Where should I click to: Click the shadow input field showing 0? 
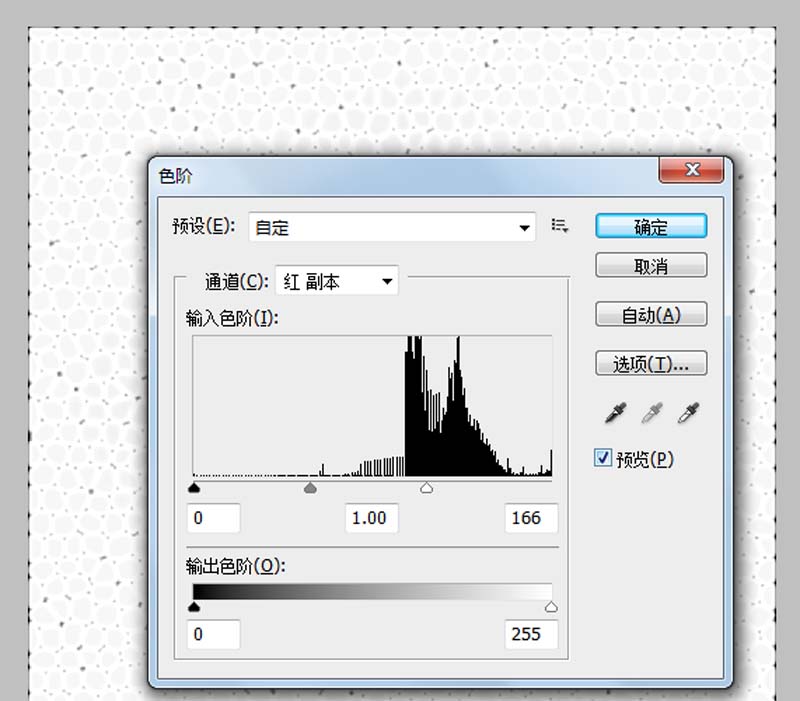pyautogui.click(x=215, y=518)
